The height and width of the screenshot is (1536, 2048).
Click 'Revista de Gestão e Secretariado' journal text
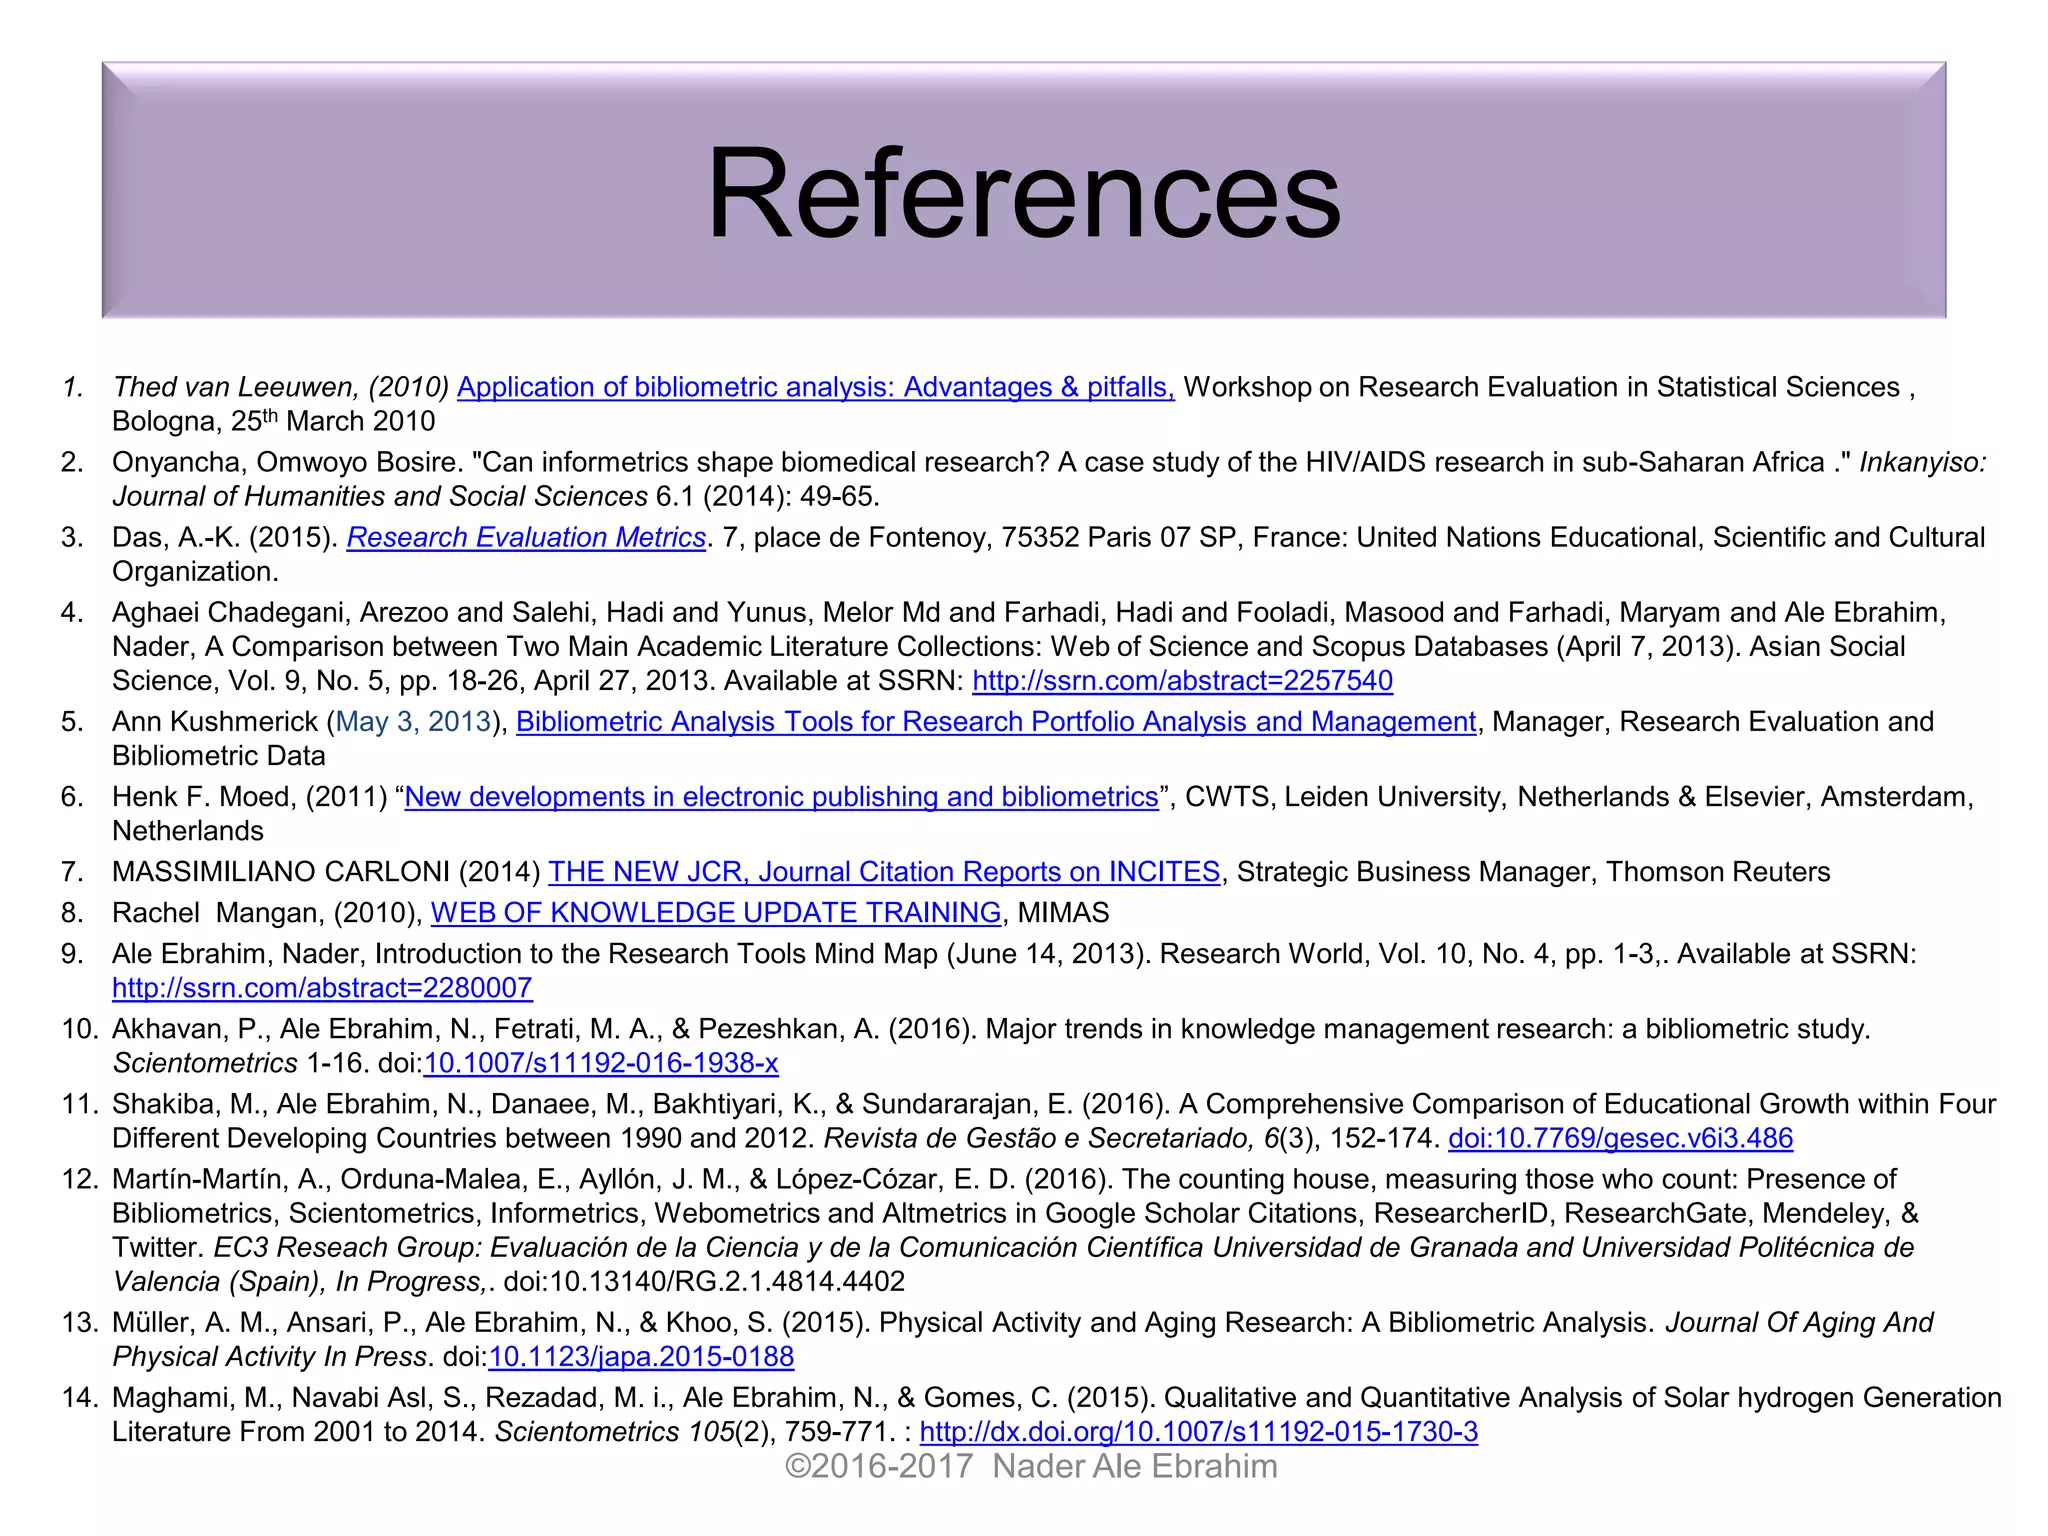pos(1036,1137)
